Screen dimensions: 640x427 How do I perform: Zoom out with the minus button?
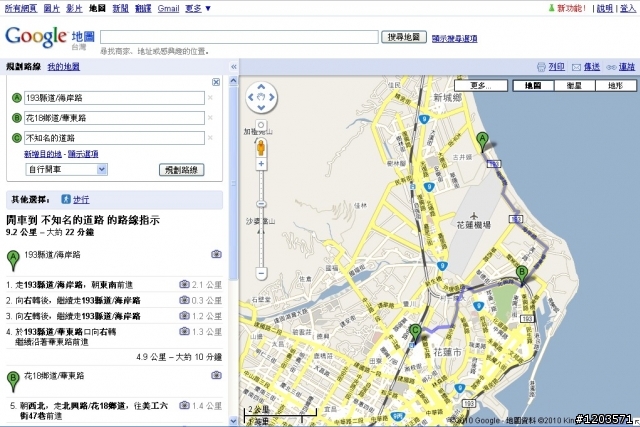261,272
